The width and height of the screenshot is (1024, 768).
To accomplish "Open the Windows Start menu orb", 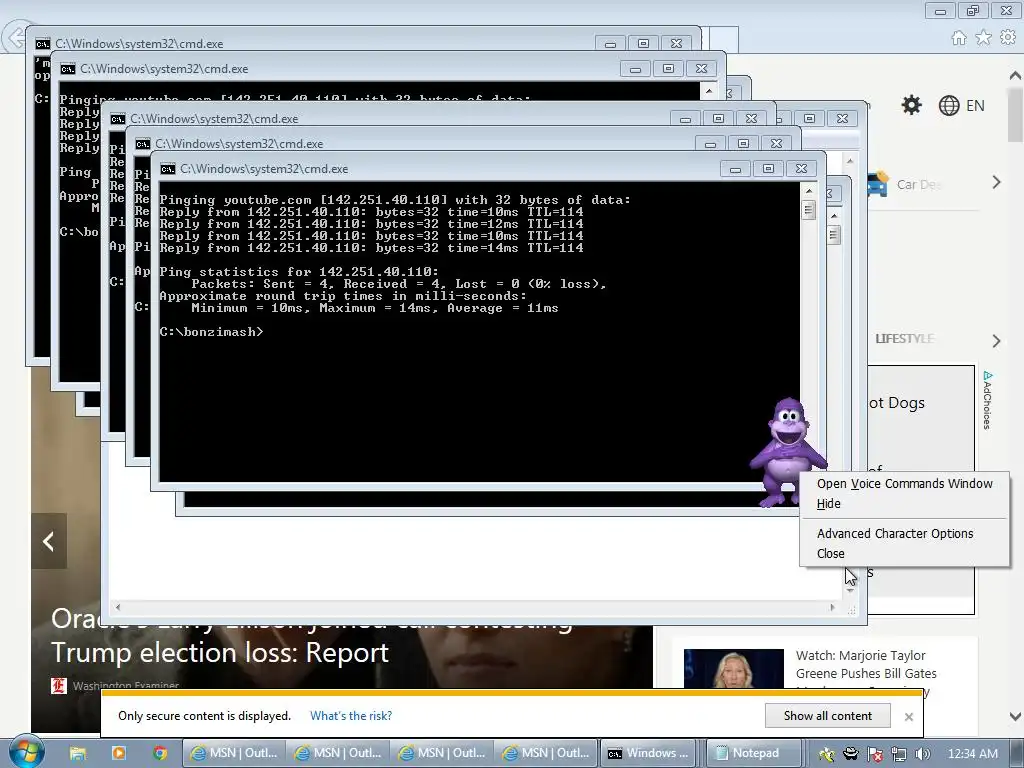I will coord(26,752).
